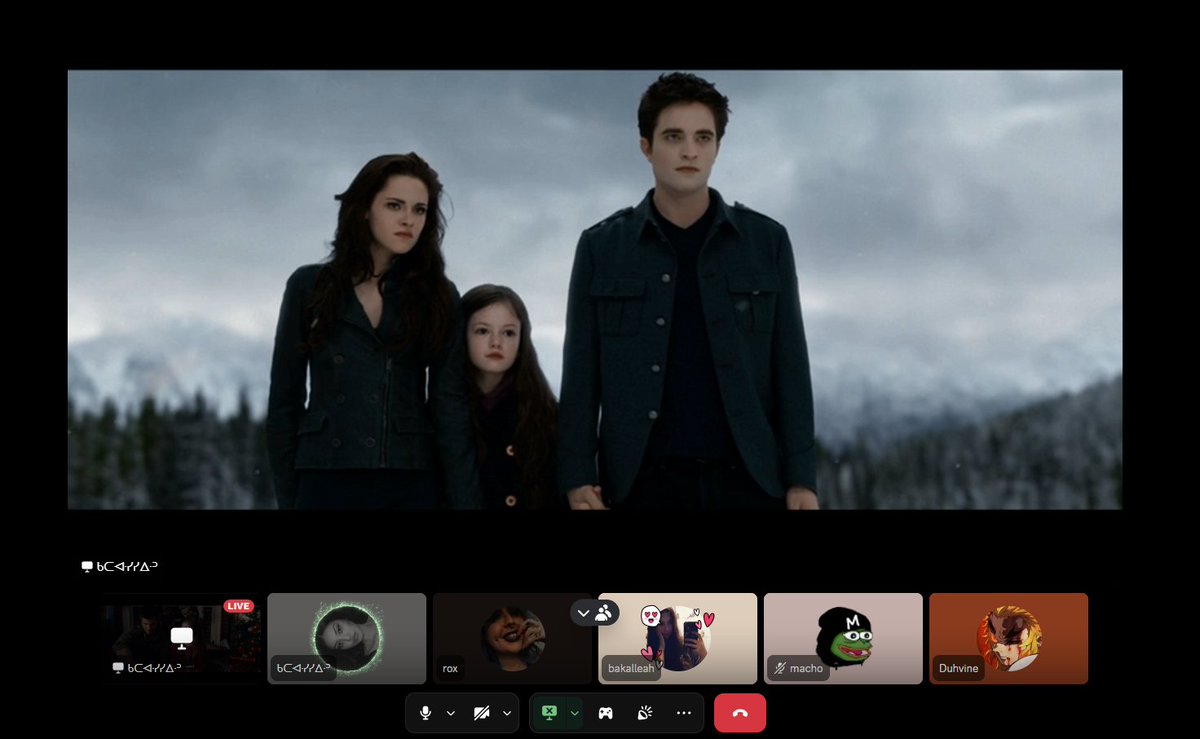Turn on the camera
Viewport: 1200px width, 739px height.
[482, 713]
